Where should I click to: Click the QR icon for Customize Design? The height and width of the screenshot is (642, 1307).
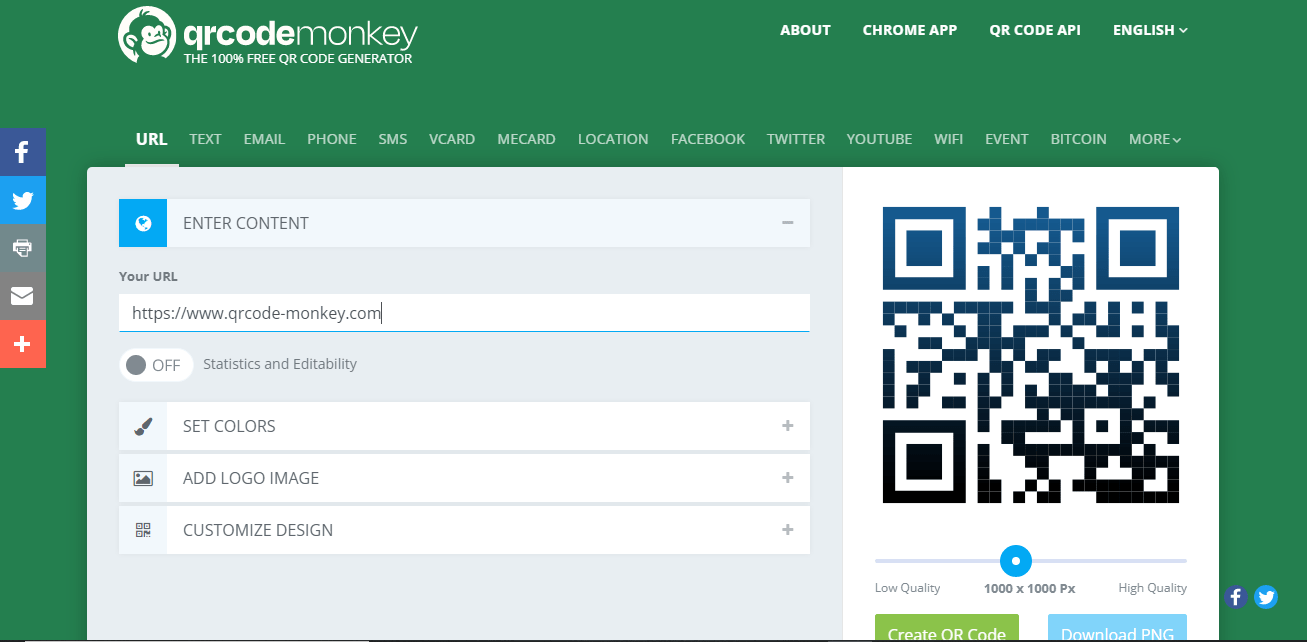point(143,530)
